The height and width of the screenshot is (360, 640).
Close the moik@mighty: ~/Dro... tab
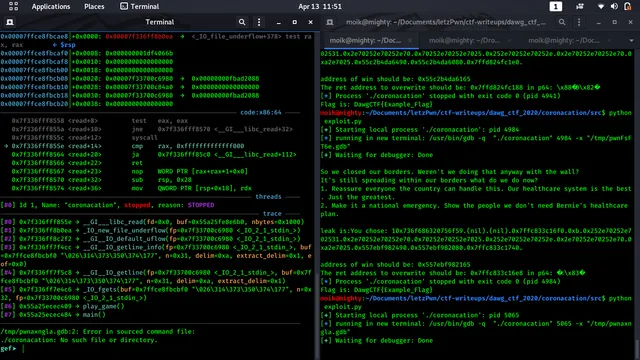pyautogui.click(x=509, y=40)
